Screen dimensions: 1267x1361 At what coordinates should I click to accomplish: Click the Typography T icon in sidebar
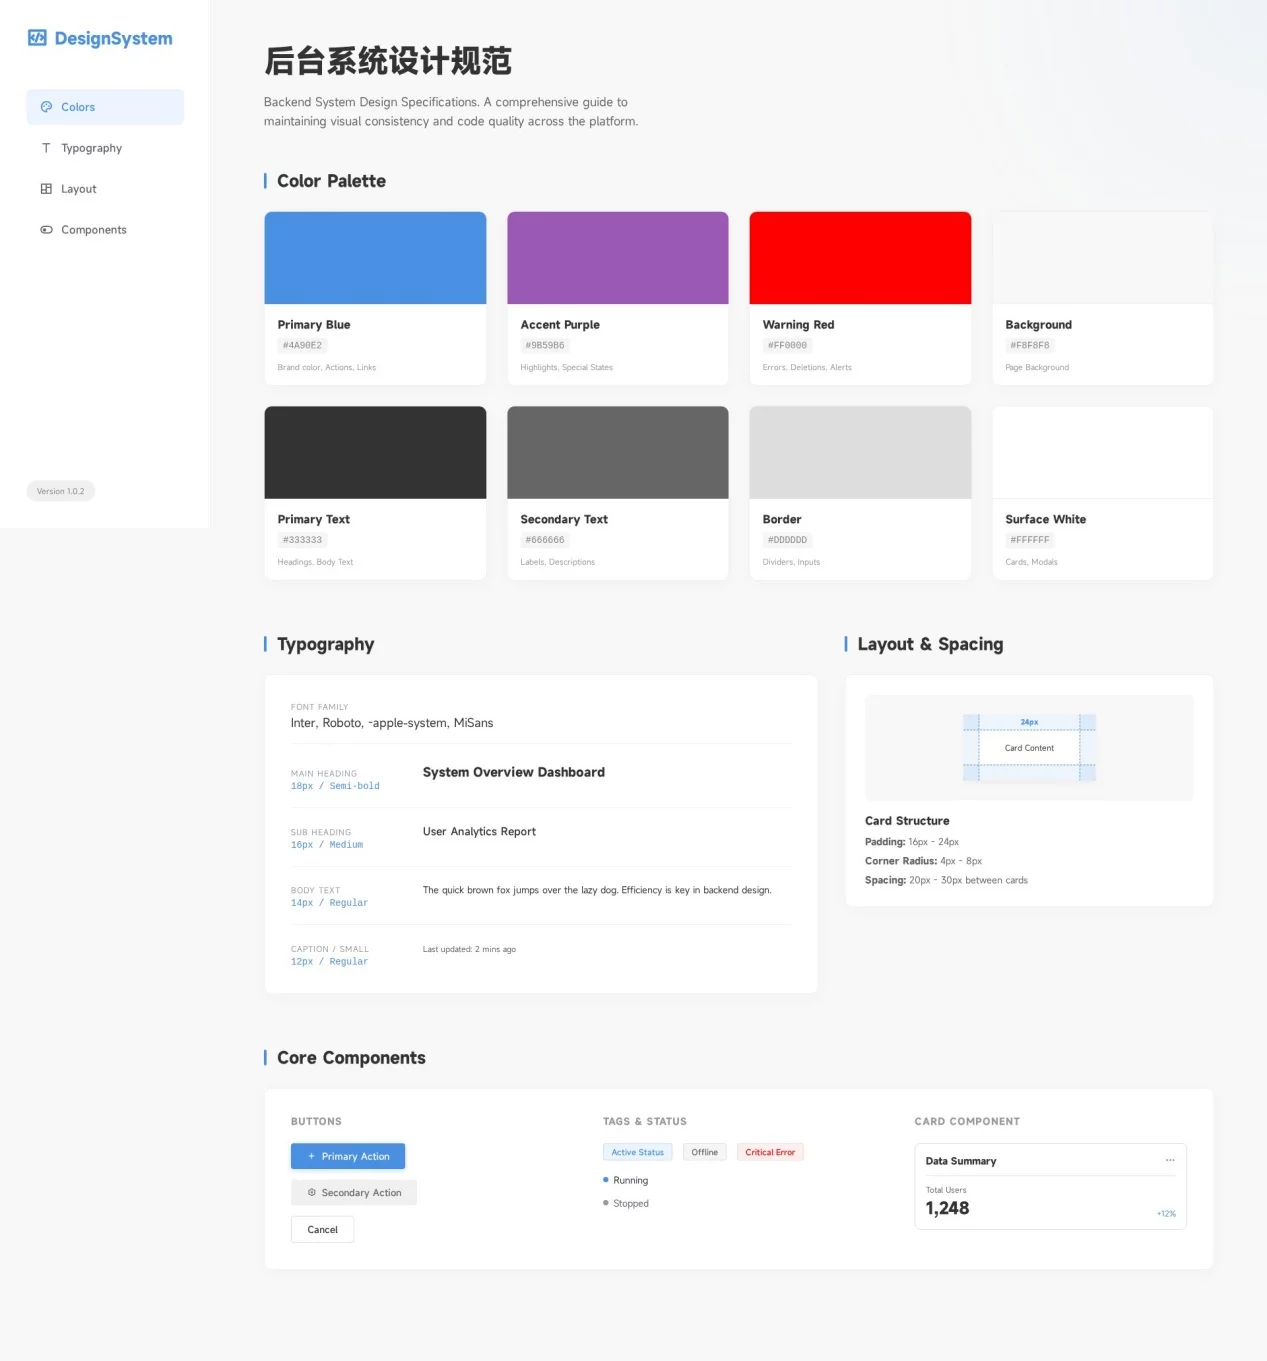point(46,148)
